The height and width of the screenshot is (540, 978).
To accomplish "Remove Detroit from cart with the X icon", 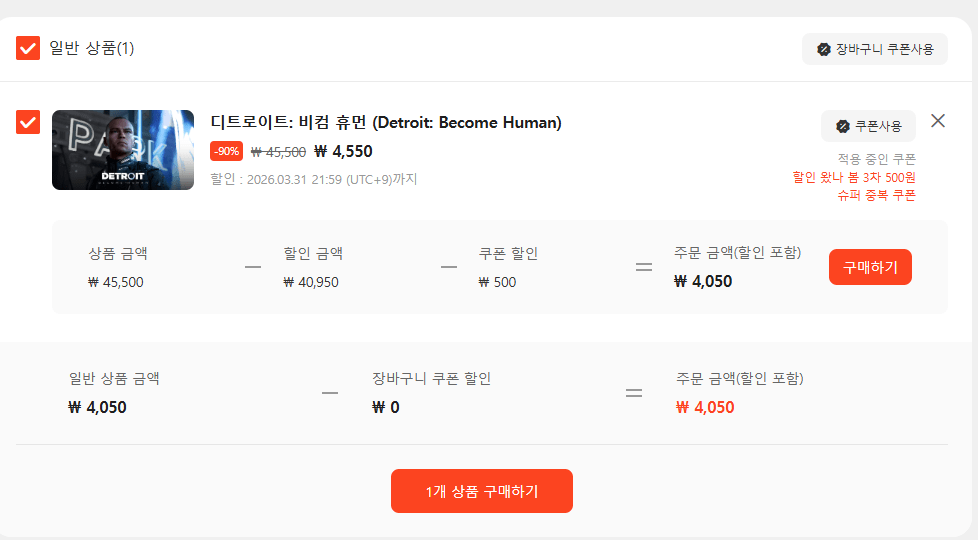I will point(938,121).
